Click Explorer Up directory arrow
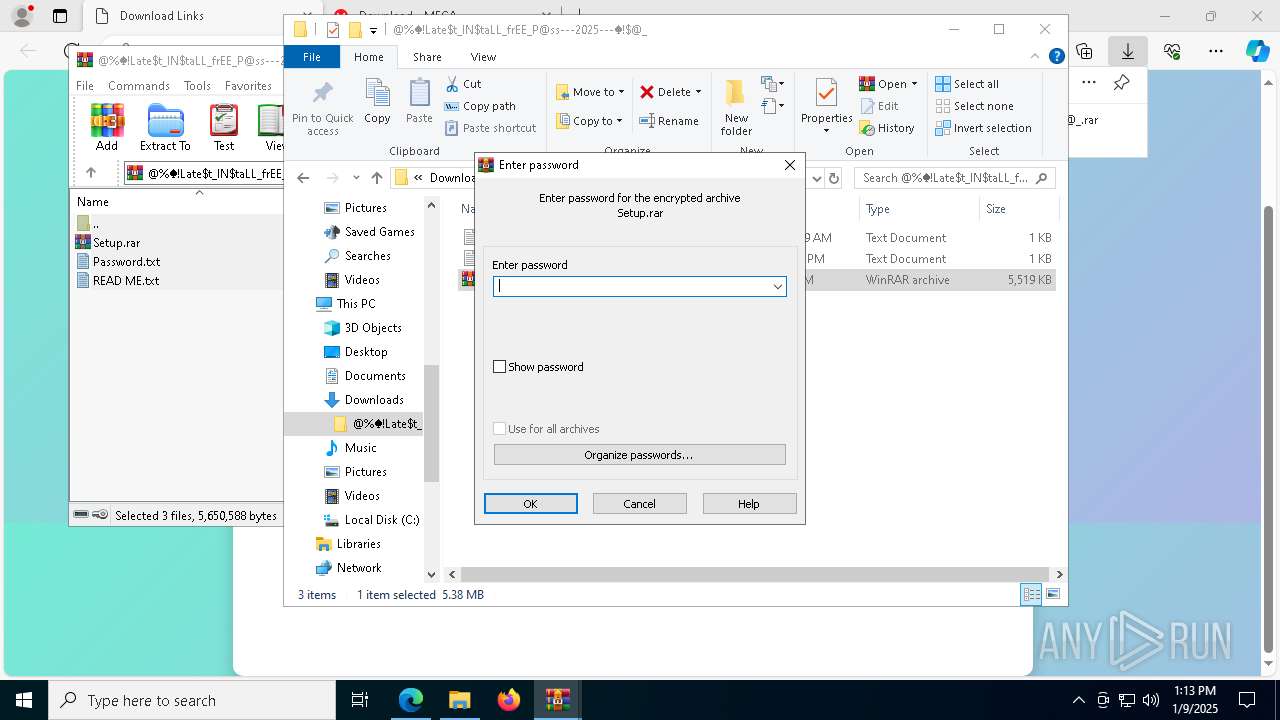Image resolution: width=1280 pixels, height=720 pixels. (x=376, y=178)
